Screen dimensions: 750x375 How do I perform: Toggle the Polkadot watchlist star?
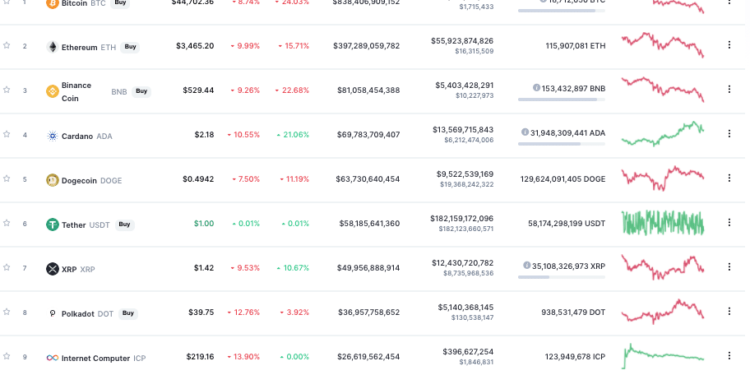7,312
